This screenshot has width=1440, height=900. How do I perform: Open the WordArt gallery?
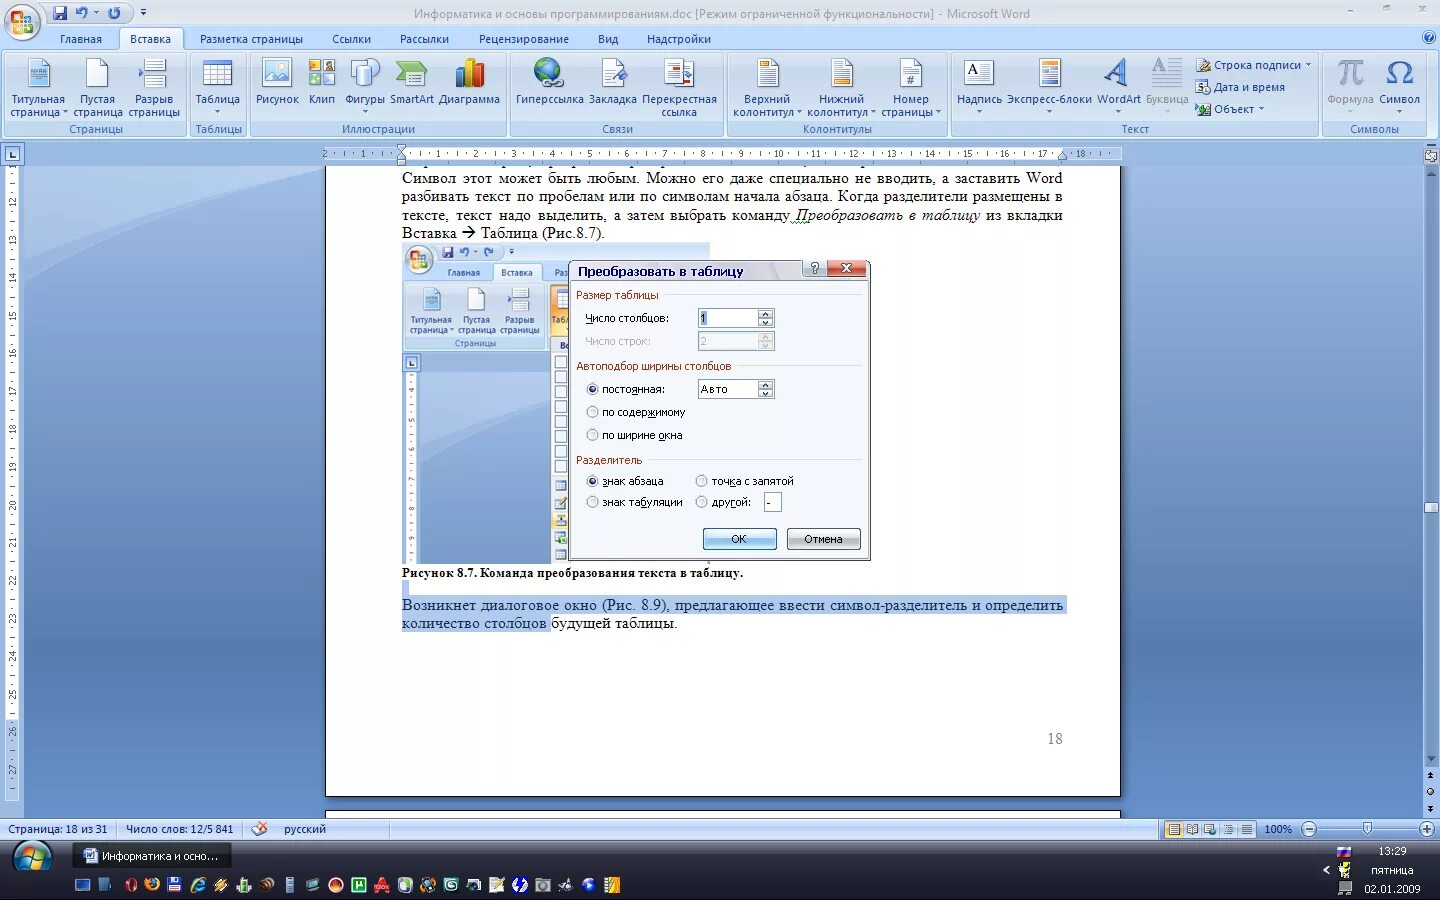[1118, 82]
